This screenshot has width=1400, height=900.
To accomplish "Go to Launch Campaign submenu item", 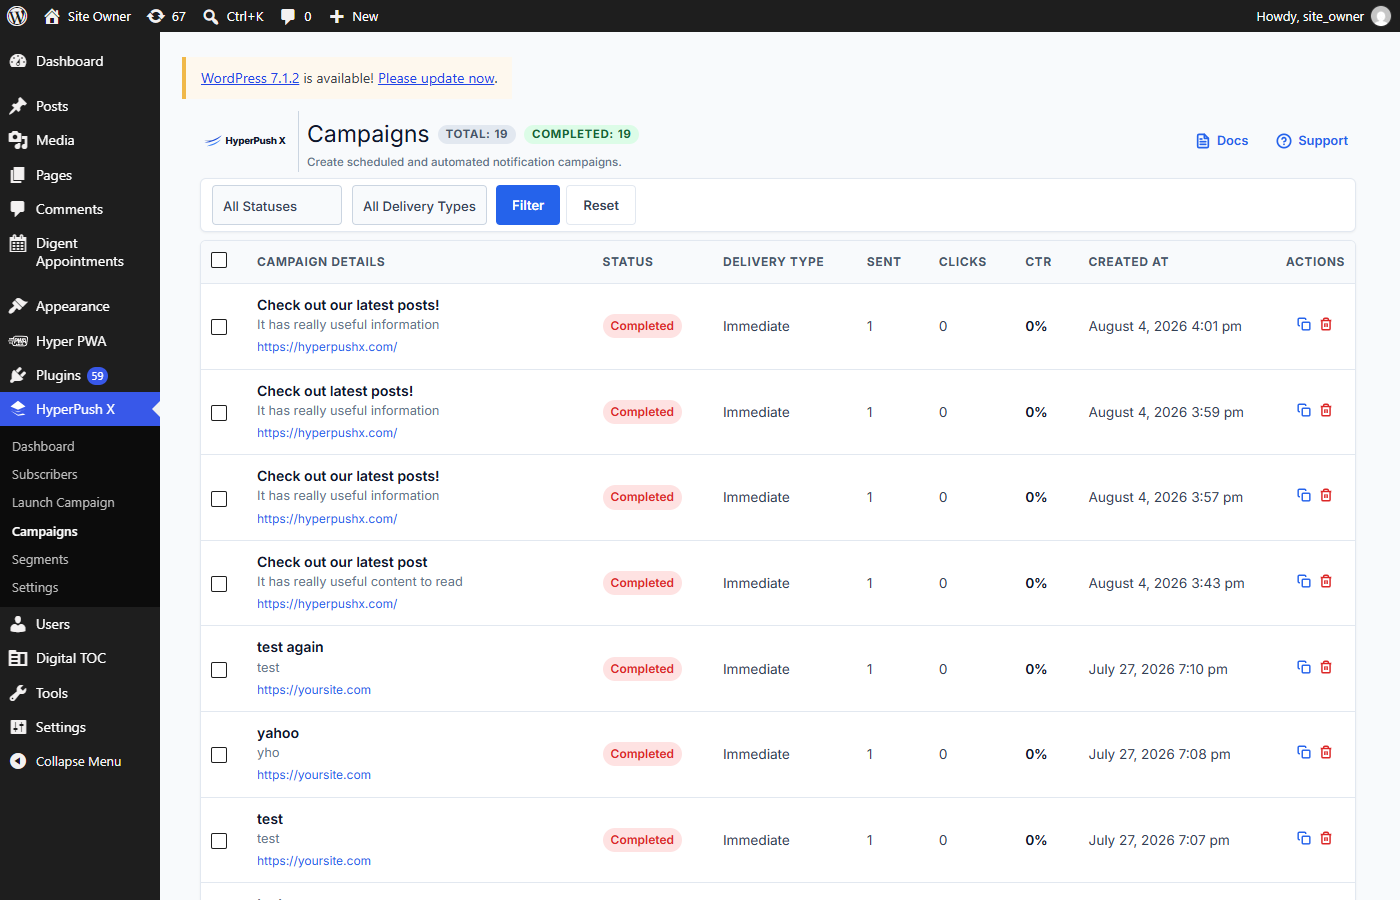I will click(63, 502).
